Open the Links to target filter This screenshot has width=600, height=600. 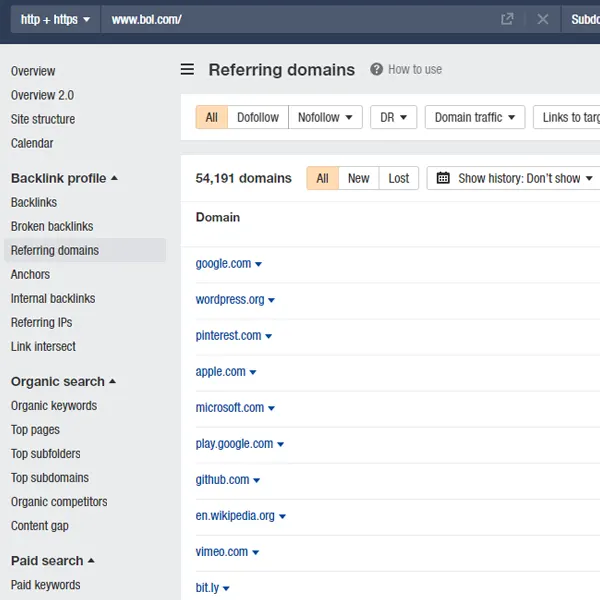tap(567, 117)
